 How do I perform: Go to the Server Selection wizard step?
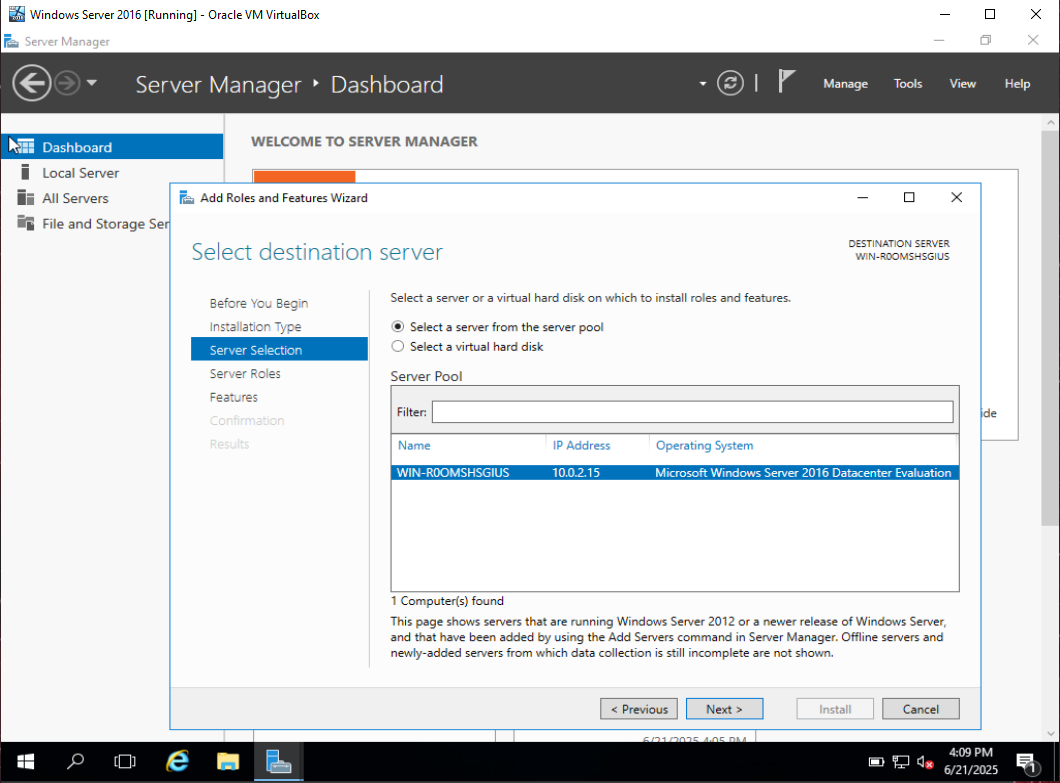coord(279,350)
